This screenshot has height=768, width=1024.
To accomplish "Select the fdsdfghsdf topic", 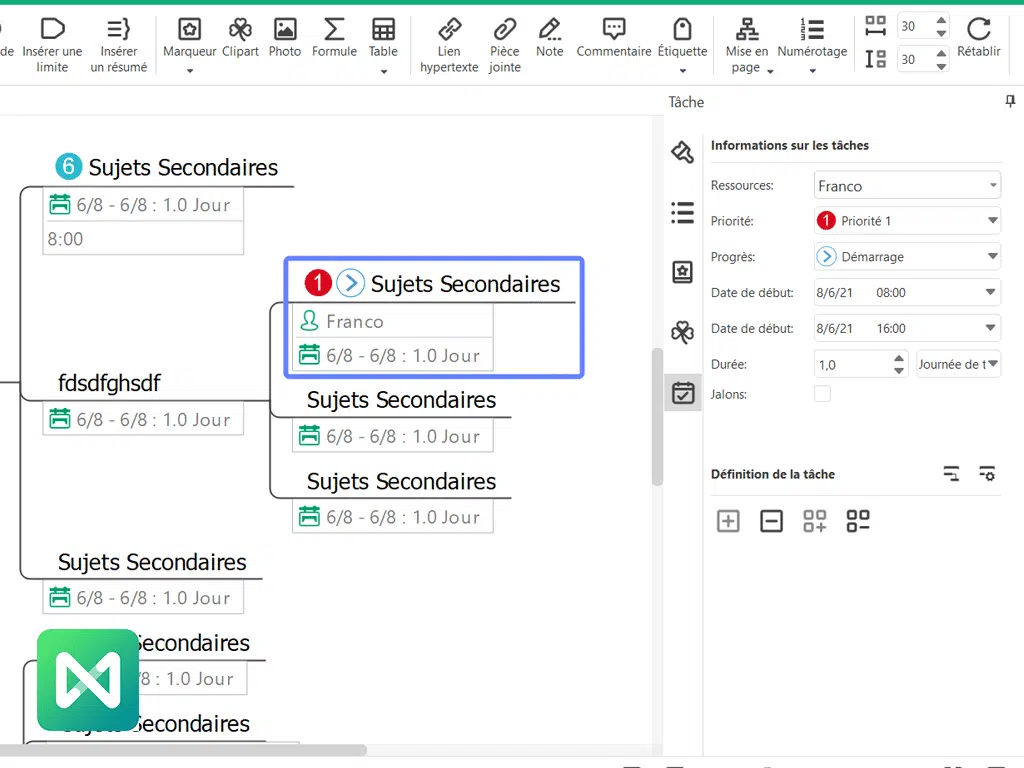I will (x=109, y=384).
